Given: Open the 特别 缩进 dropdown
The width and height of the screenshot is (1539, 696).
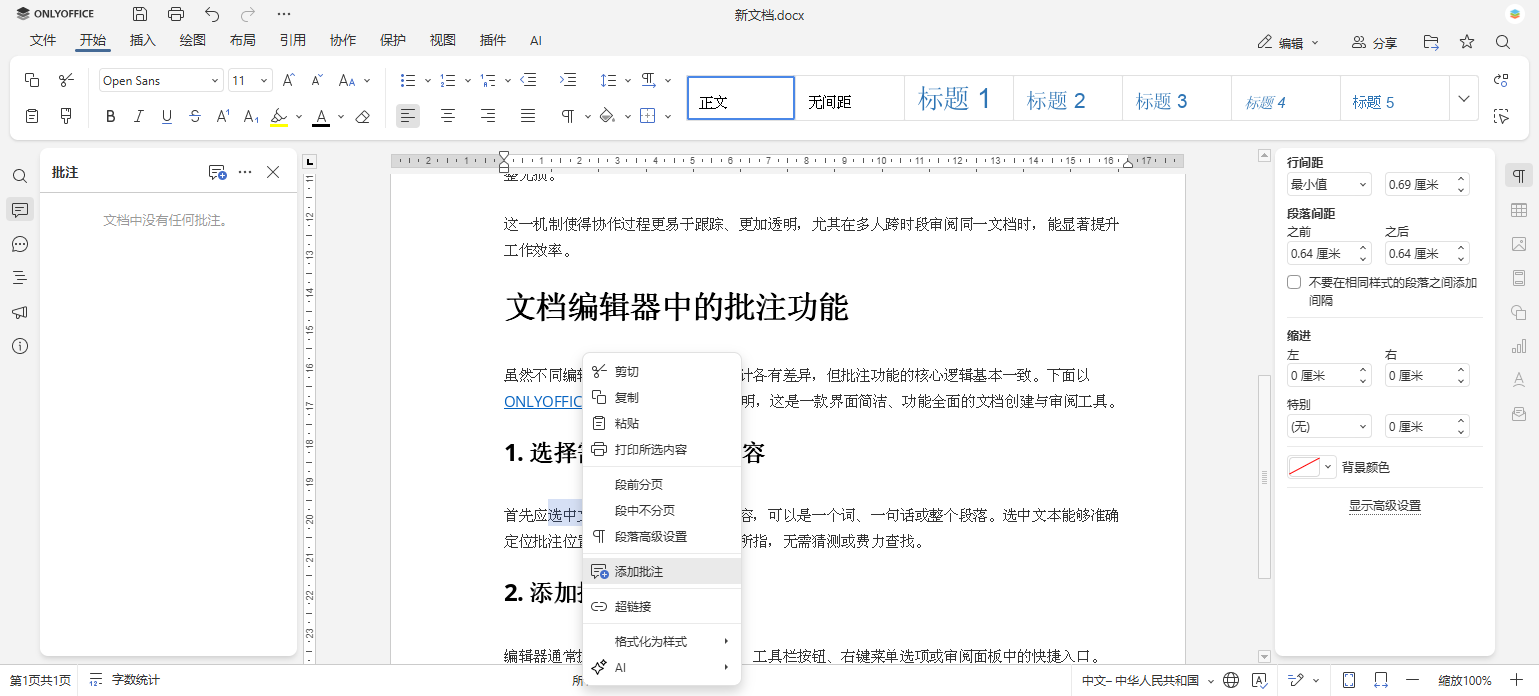Looking at the screenshot, I should (x=1329, y=425).
